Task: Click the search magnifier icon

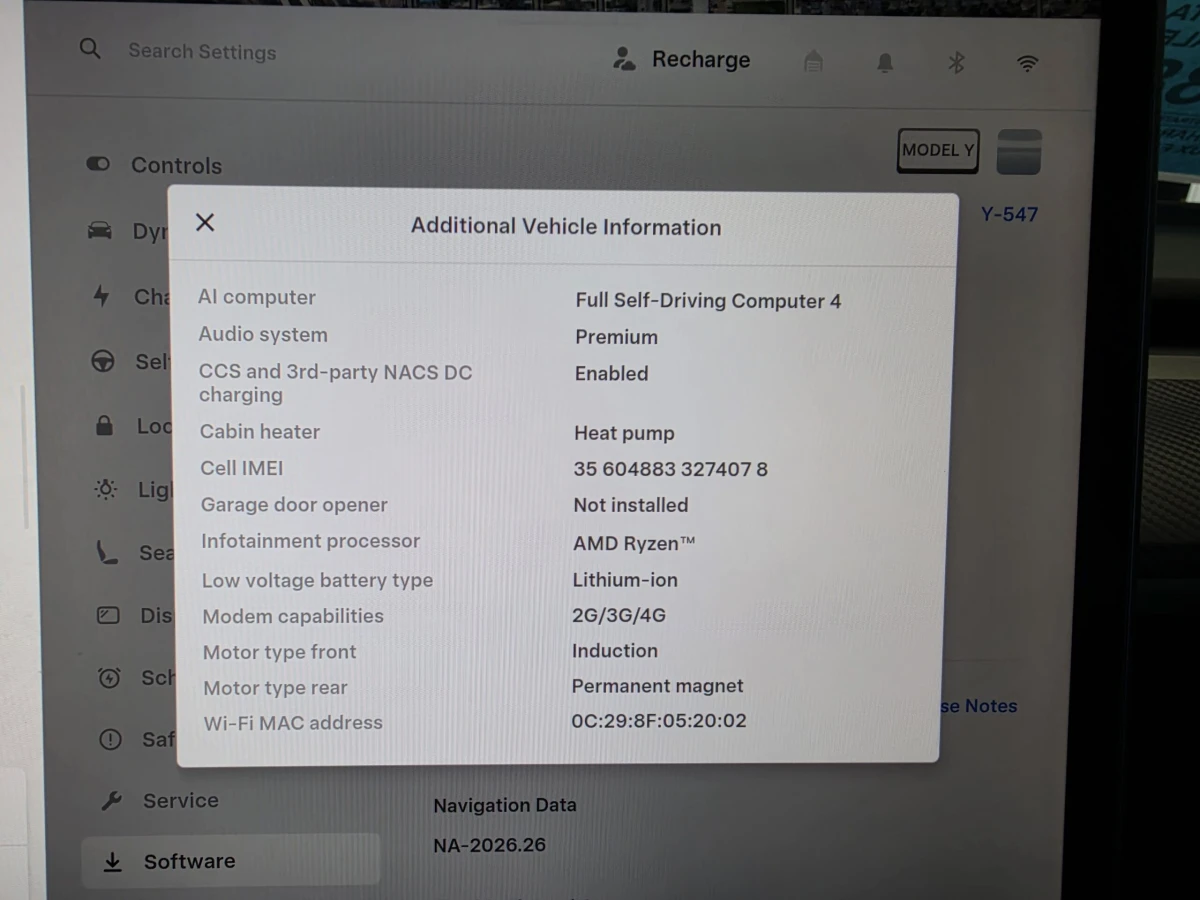Action: pos(90,48)
